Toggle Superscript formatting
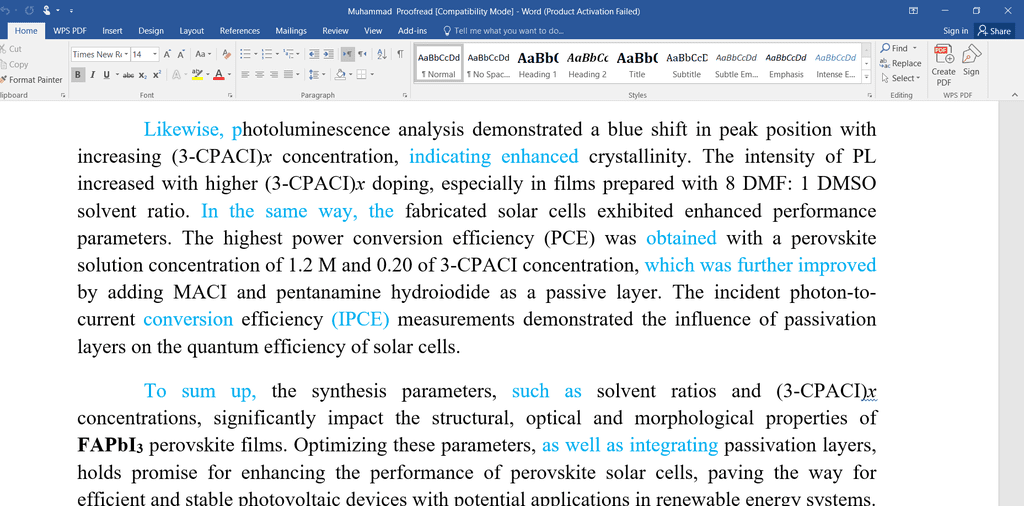Image resolution: width=1024 pixels, height=506 pixels. [156, 74]
